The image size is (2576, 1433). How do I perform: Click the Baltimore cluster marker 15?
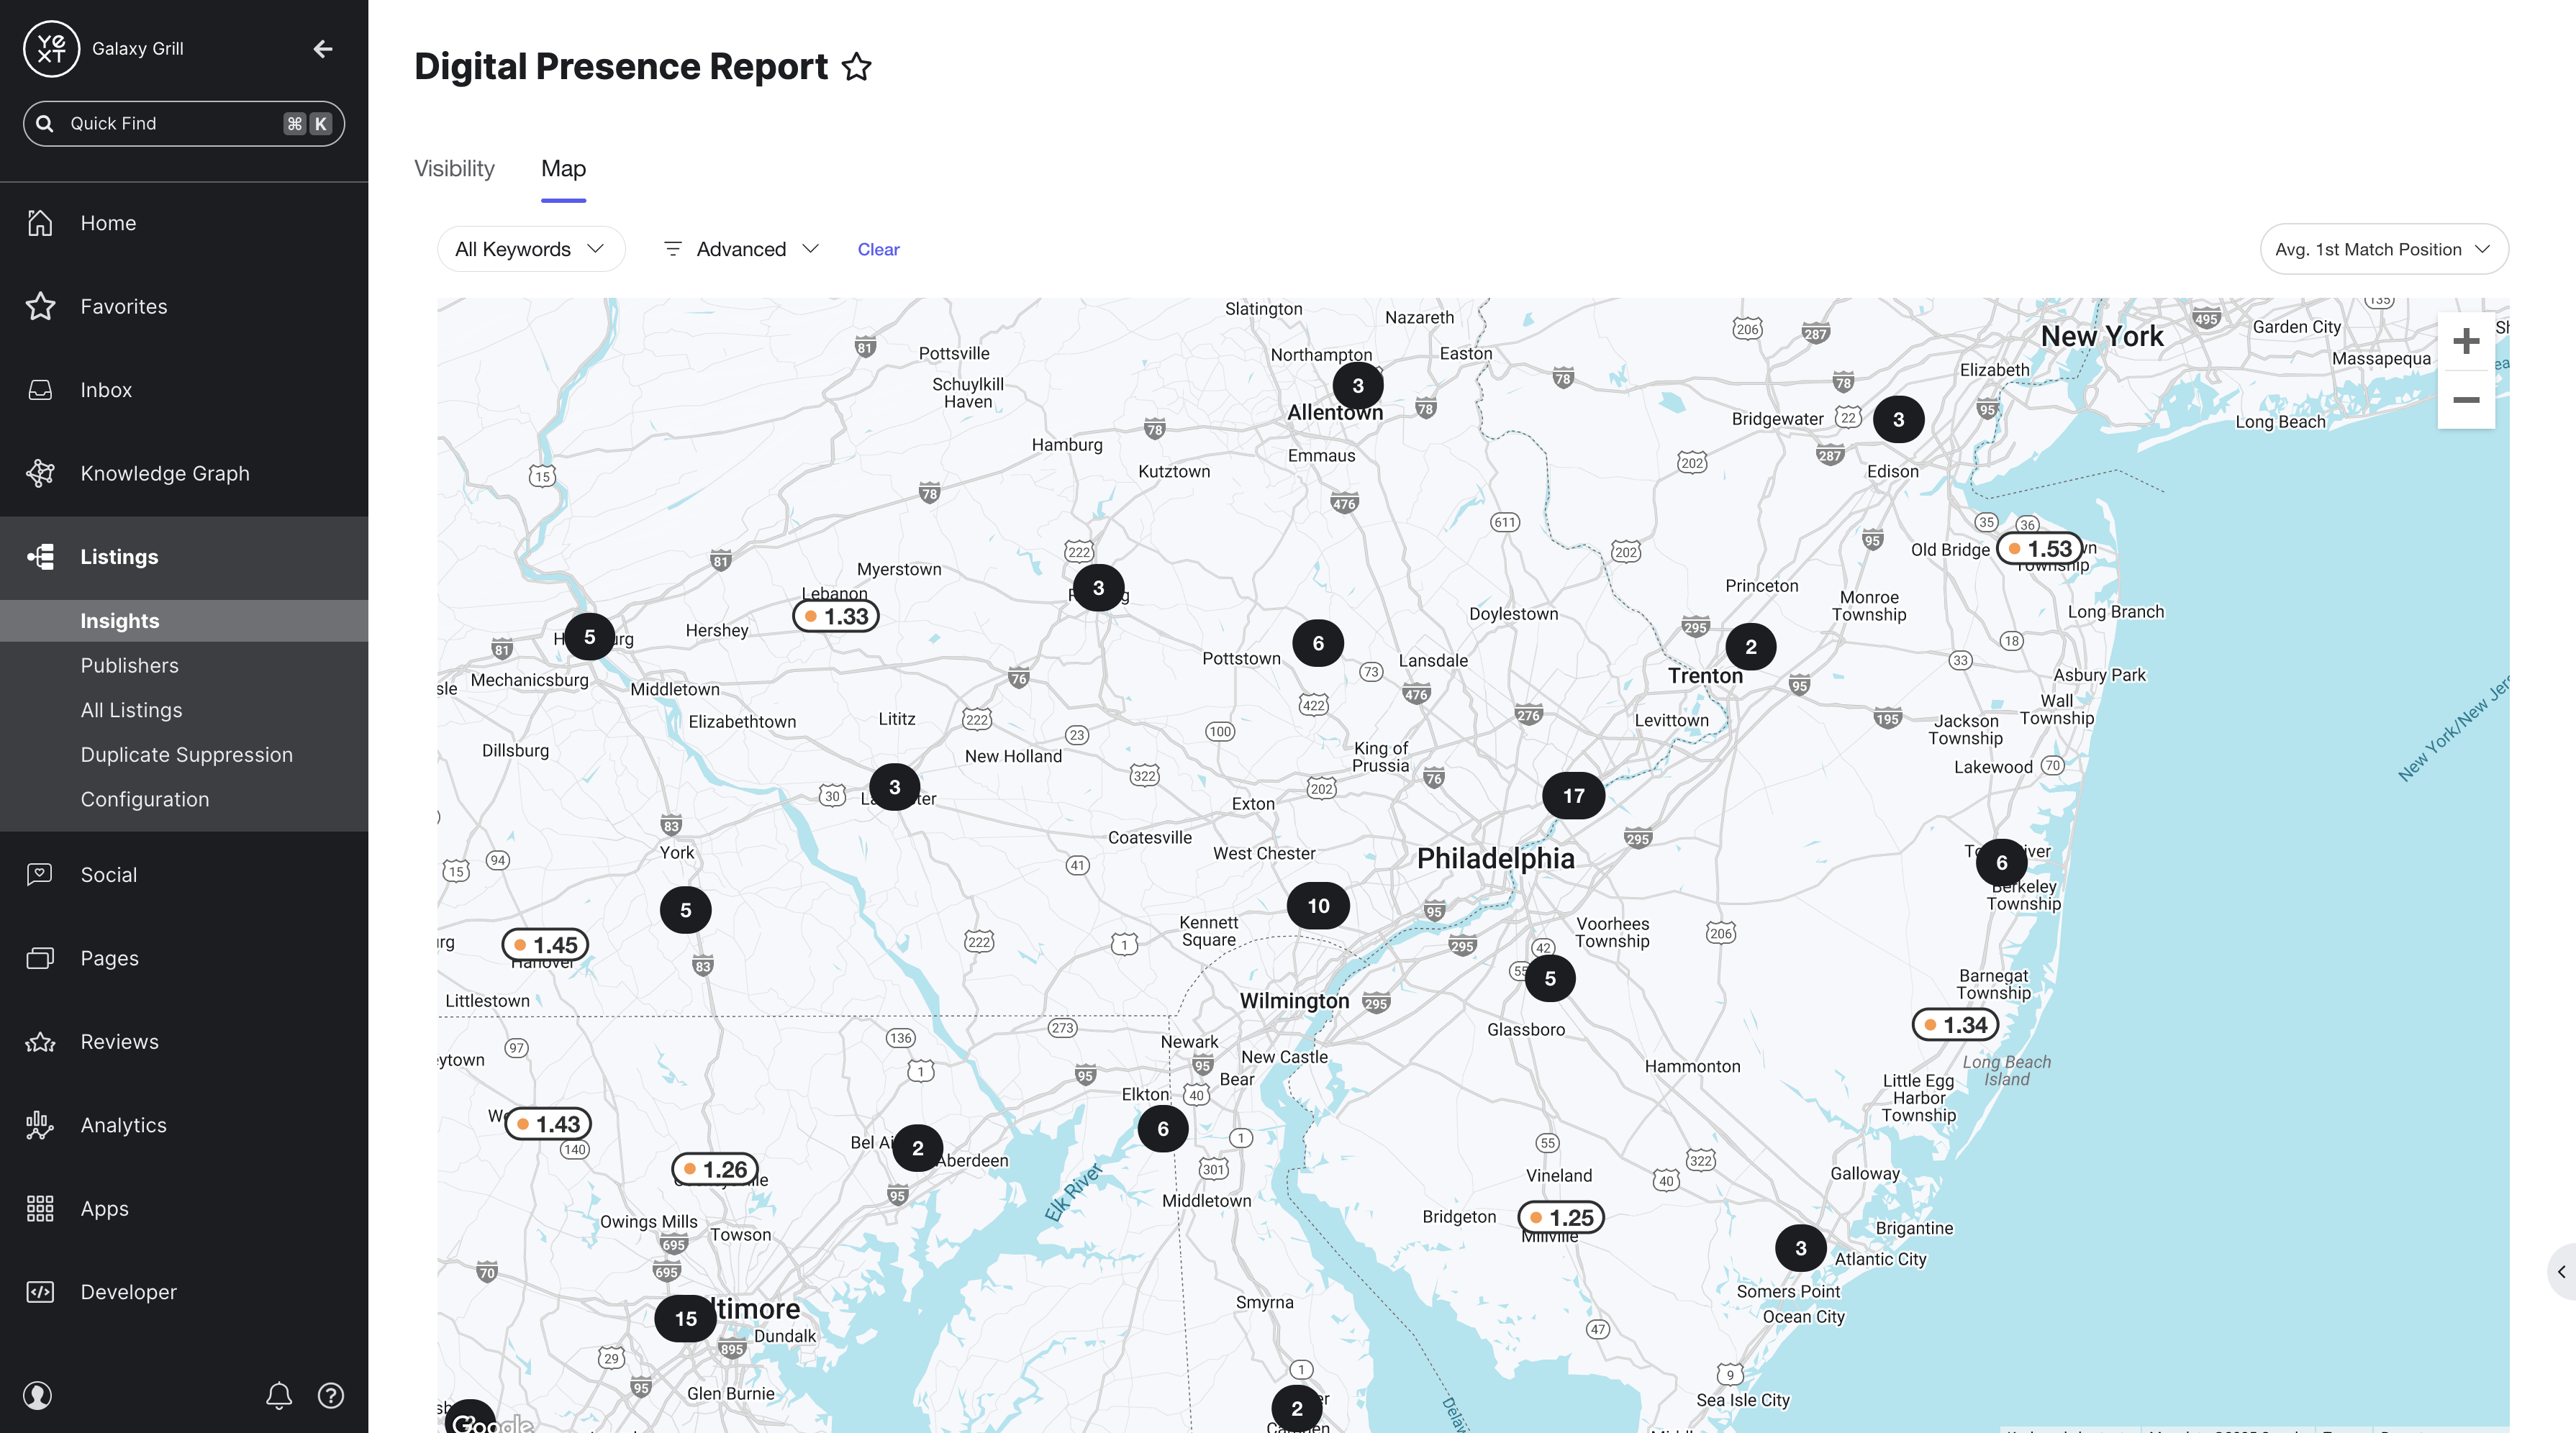(x=686, y=1319)
